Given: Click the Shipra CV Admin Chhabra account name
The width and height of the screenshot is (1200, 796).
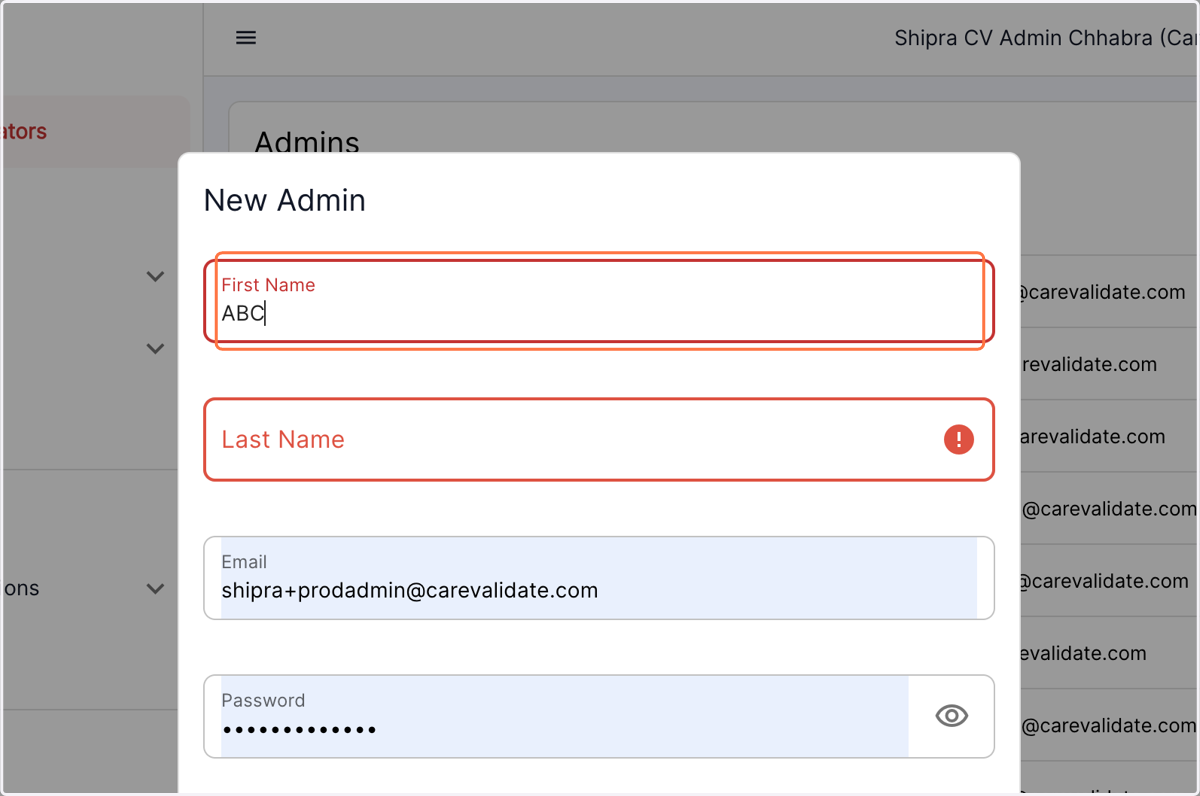Looking at the screenshot, I should pyautogui.click(x=1046, y=38).
